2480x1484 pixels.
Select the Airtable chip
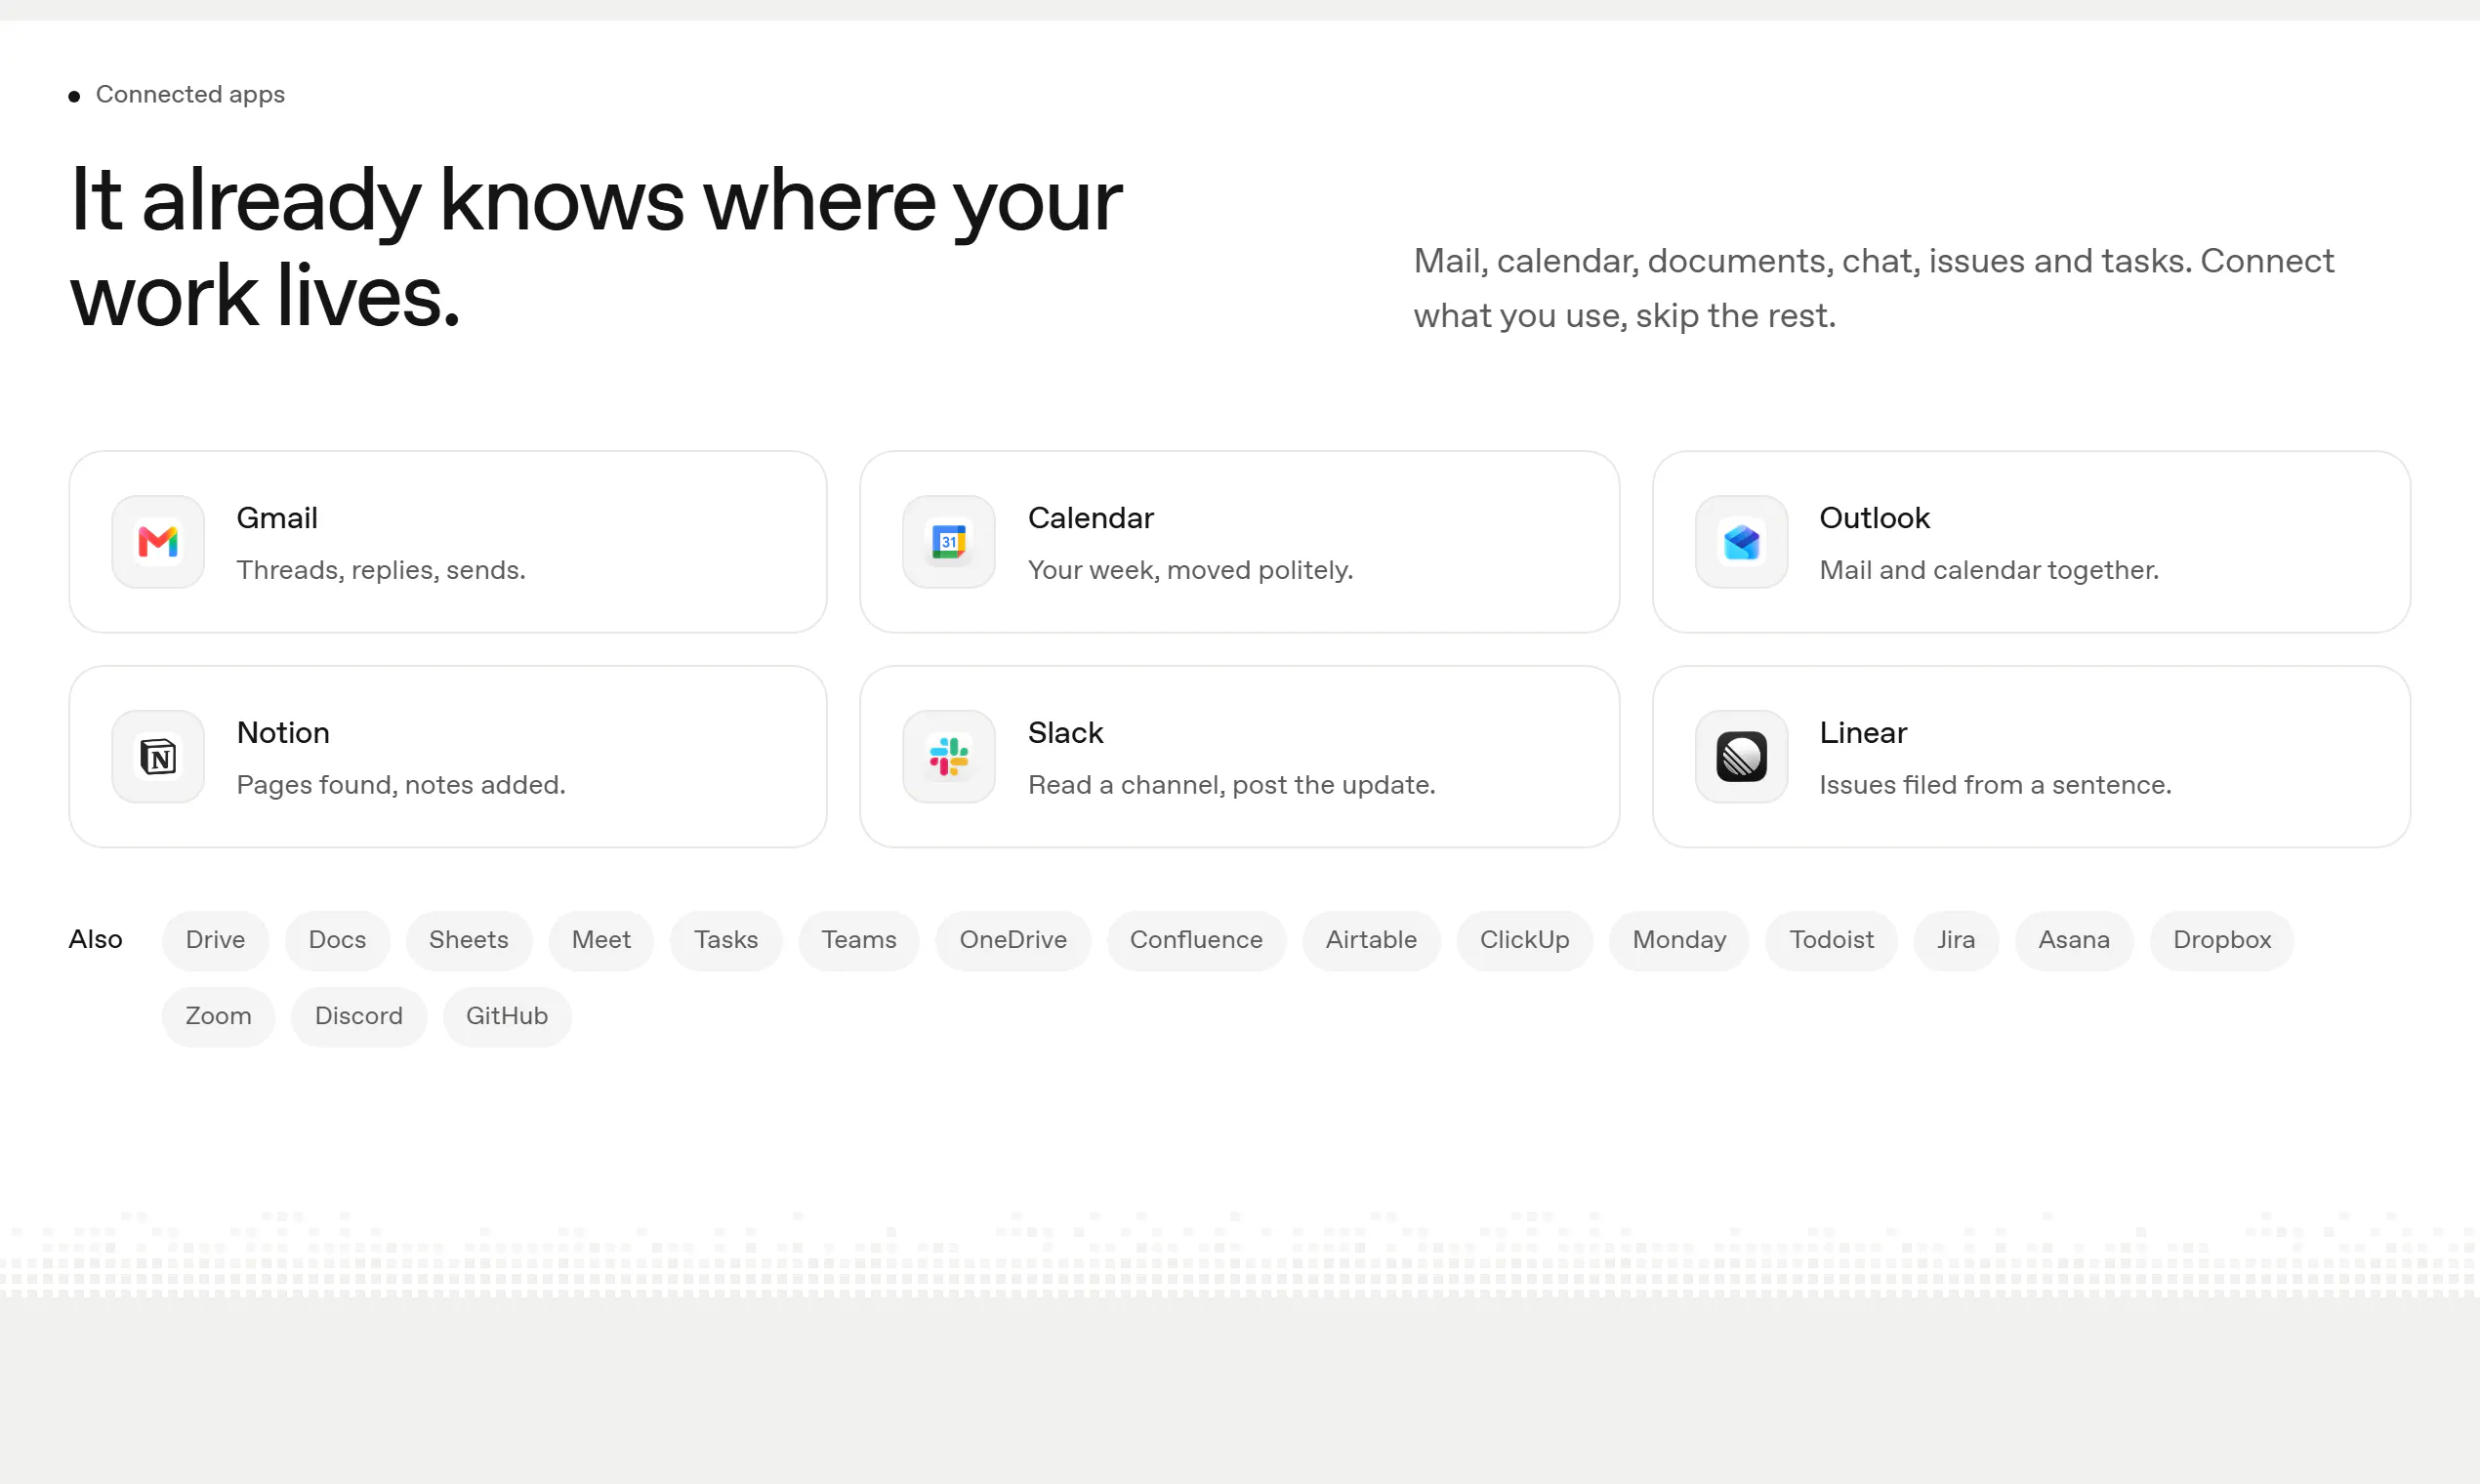1371,940
